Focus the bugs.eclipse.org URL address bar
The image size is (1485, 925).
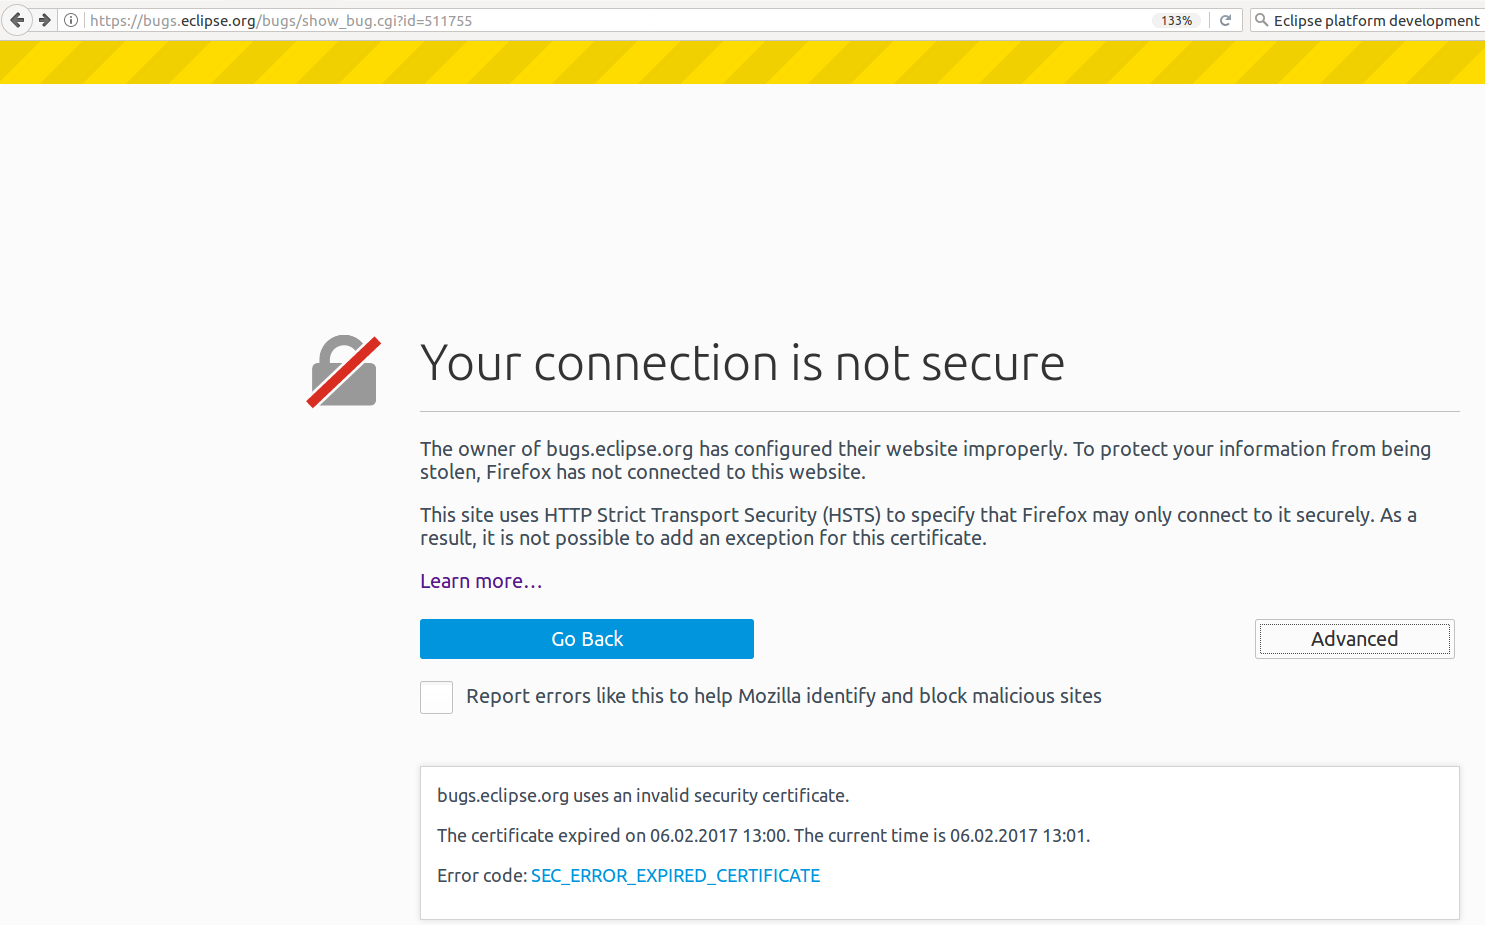point(615,20)
